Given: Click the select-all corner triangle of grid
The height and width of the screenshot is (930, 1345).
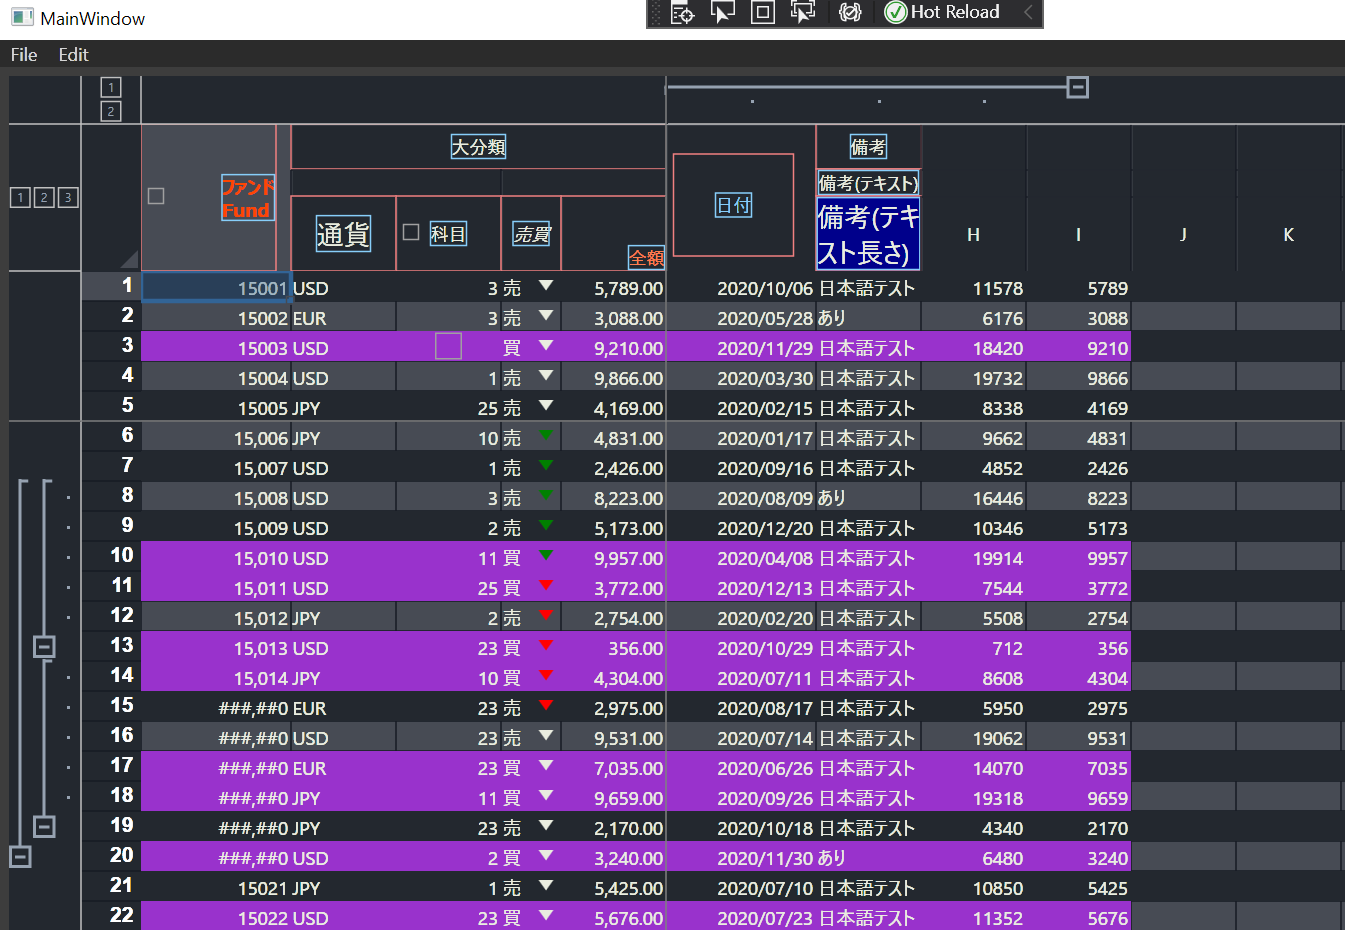Looking at the screenshot, I should click(x=129, y=259).
